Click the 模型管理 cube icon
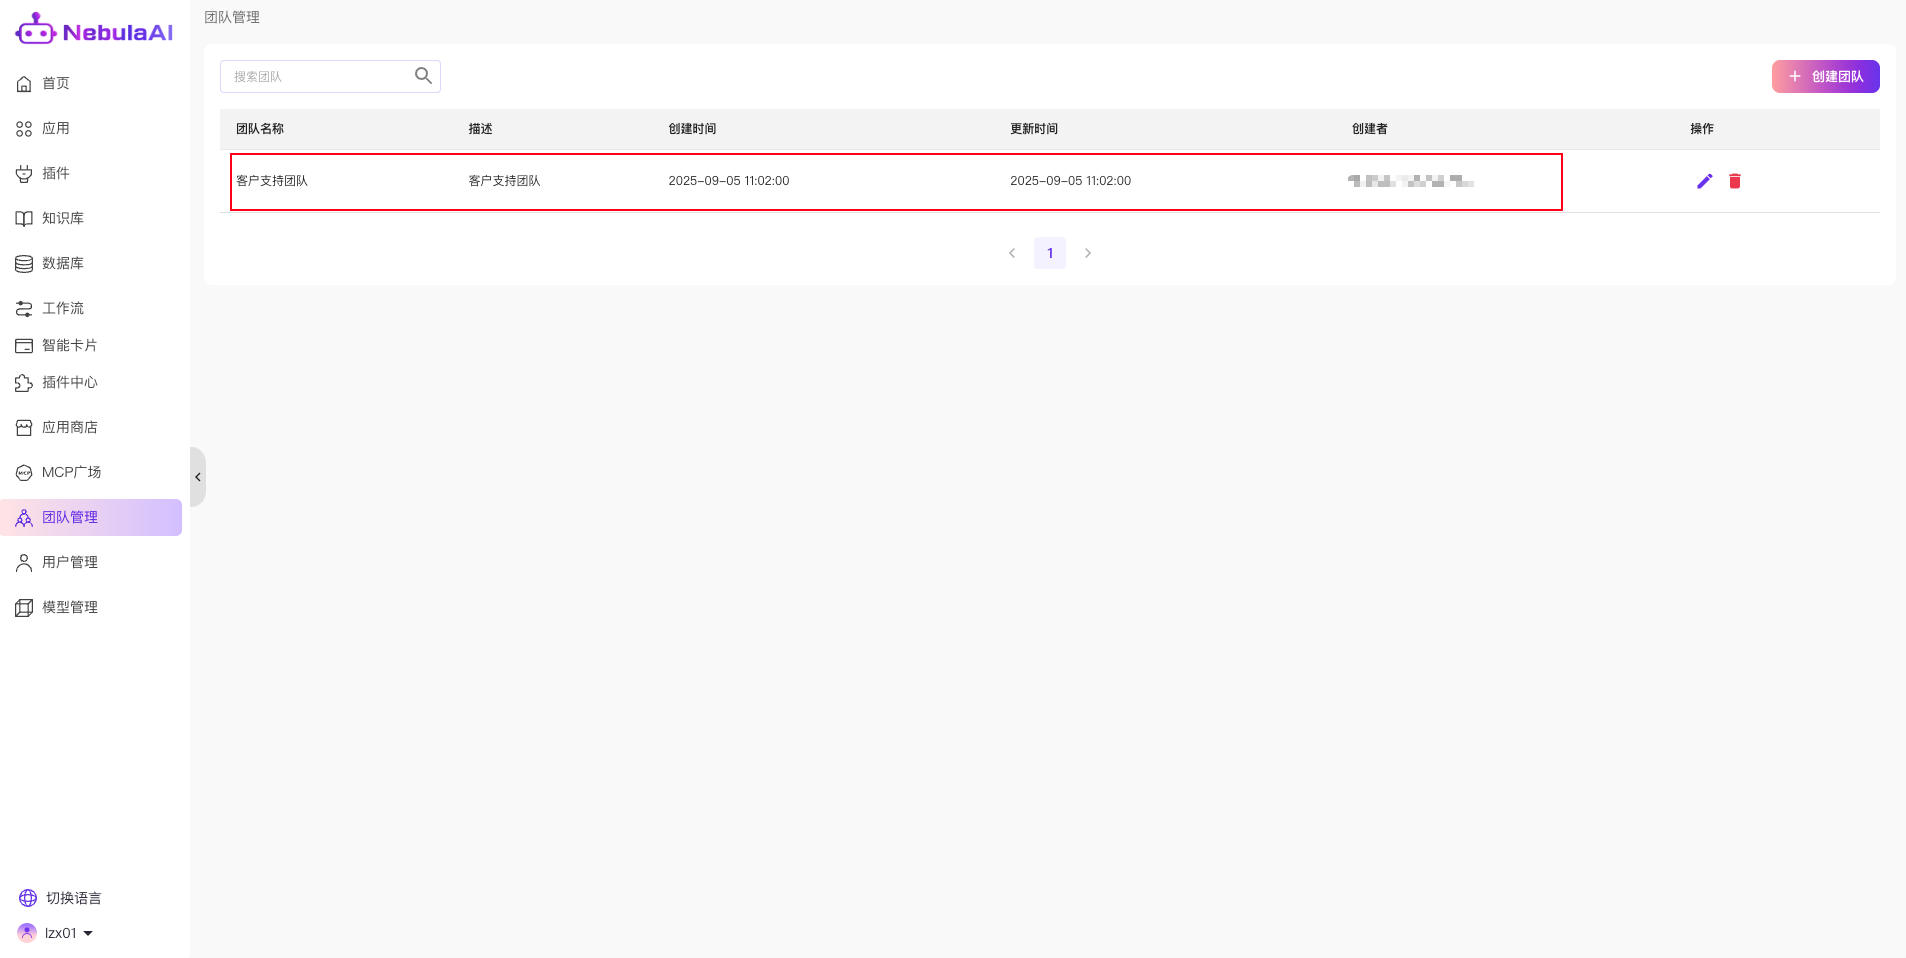 point(24,608)
